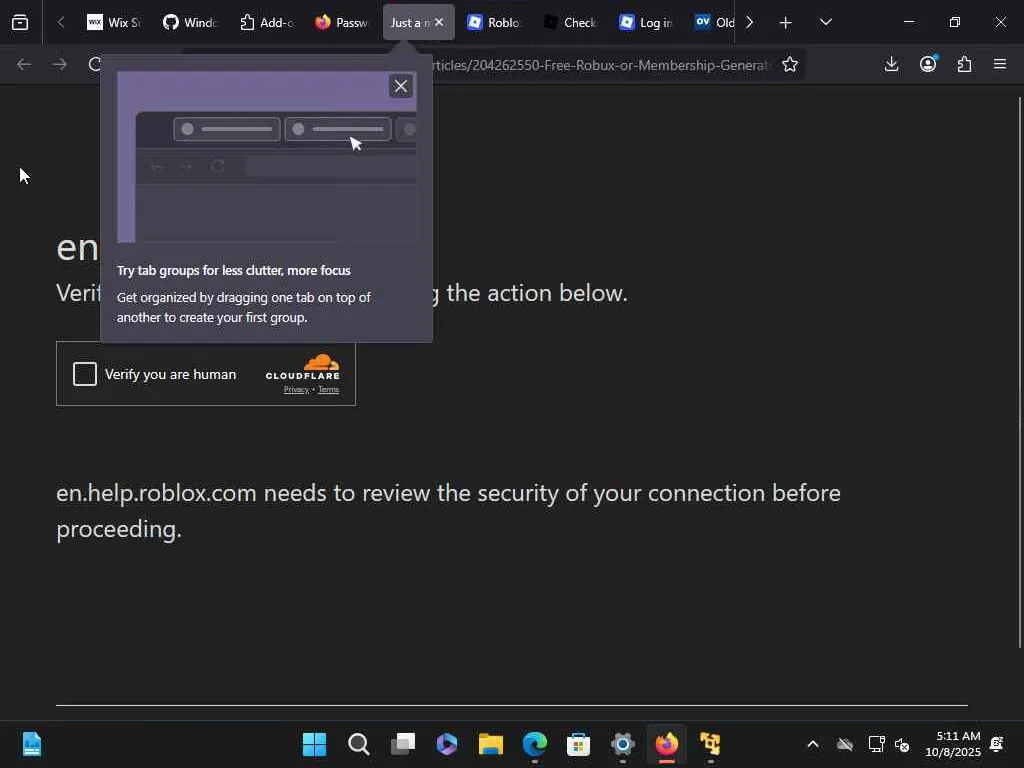Switch to the Add-ons tab
Viewport: 1024px width, 768px height.
point(266,23)
